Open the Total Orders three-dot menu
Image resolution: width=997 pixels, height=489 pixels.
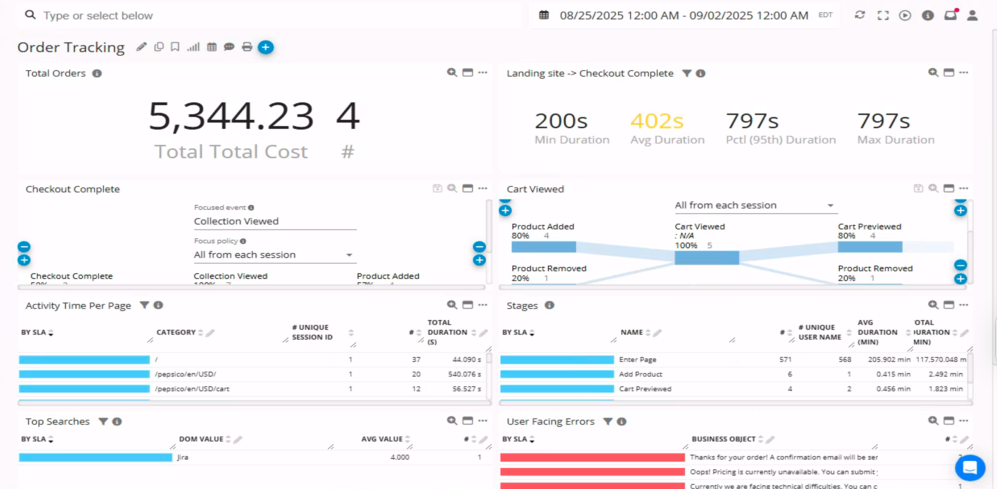coord(483,73)
